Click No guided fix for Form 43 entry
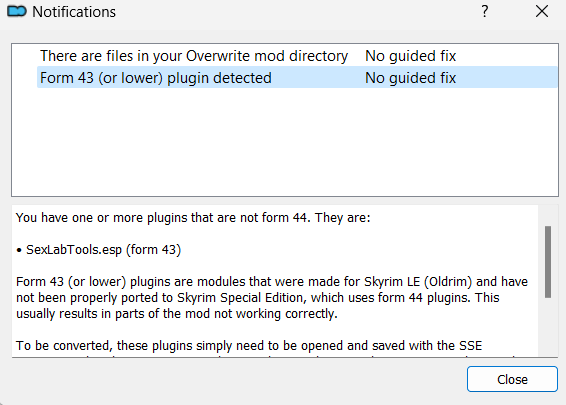The height and width of the screenshot is (405, 566). tap(410, 78)
